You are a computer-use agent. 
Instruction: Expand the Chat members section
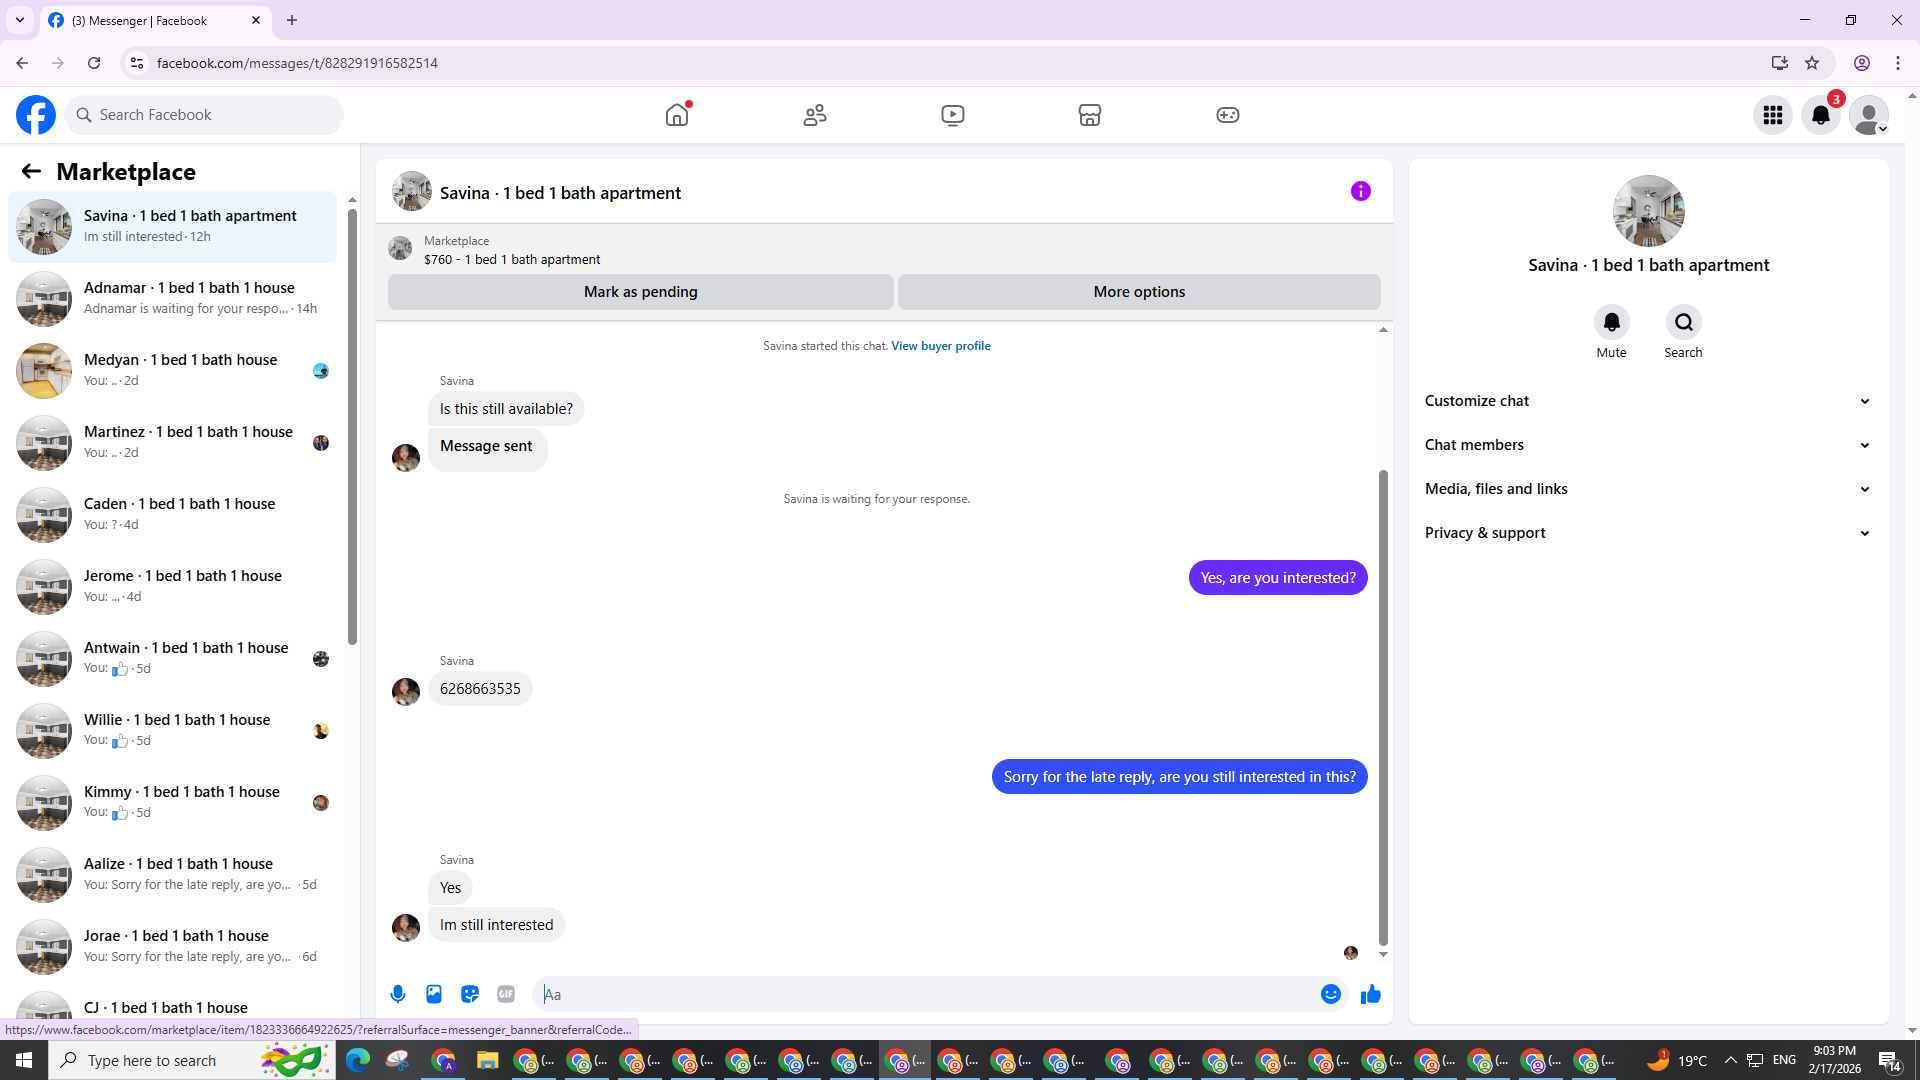1647,445
